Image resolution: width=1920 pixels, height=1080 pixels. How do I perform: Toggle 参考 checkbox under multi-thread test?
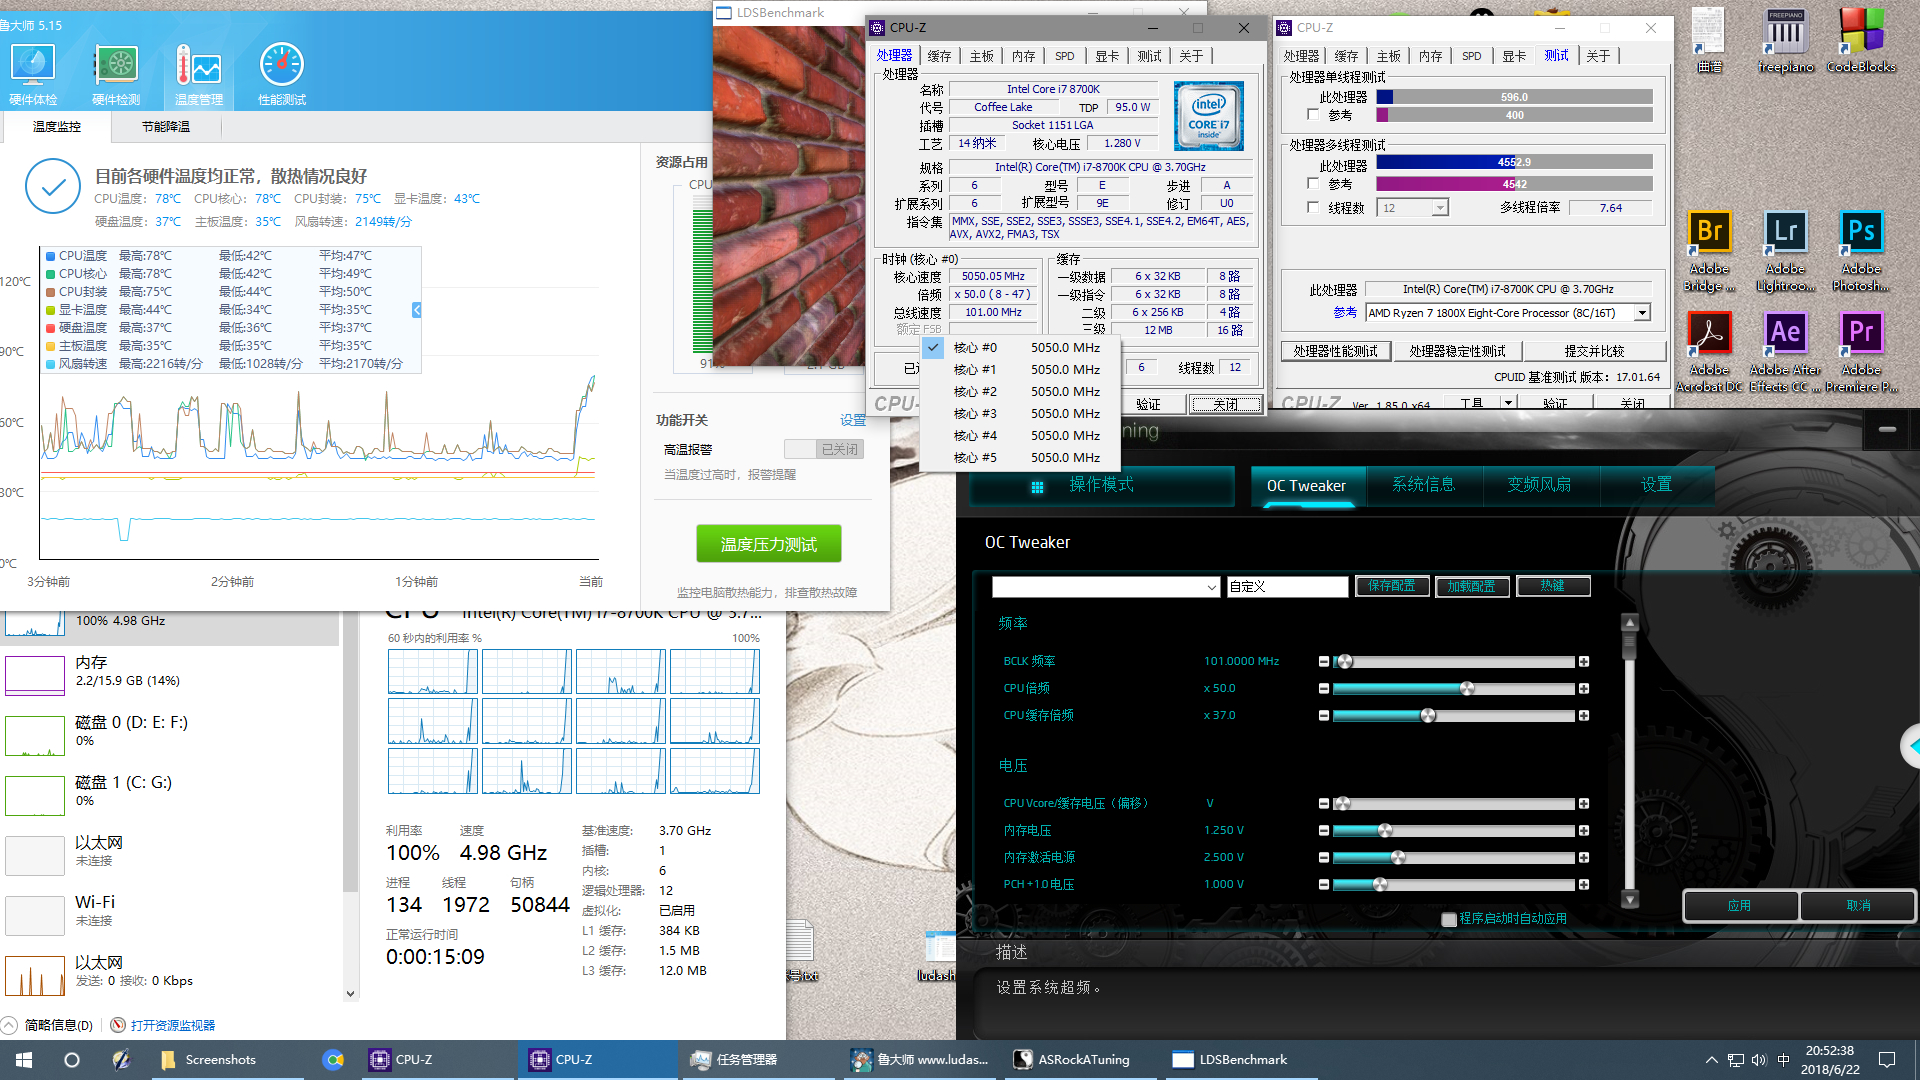tap(1314, 184)
